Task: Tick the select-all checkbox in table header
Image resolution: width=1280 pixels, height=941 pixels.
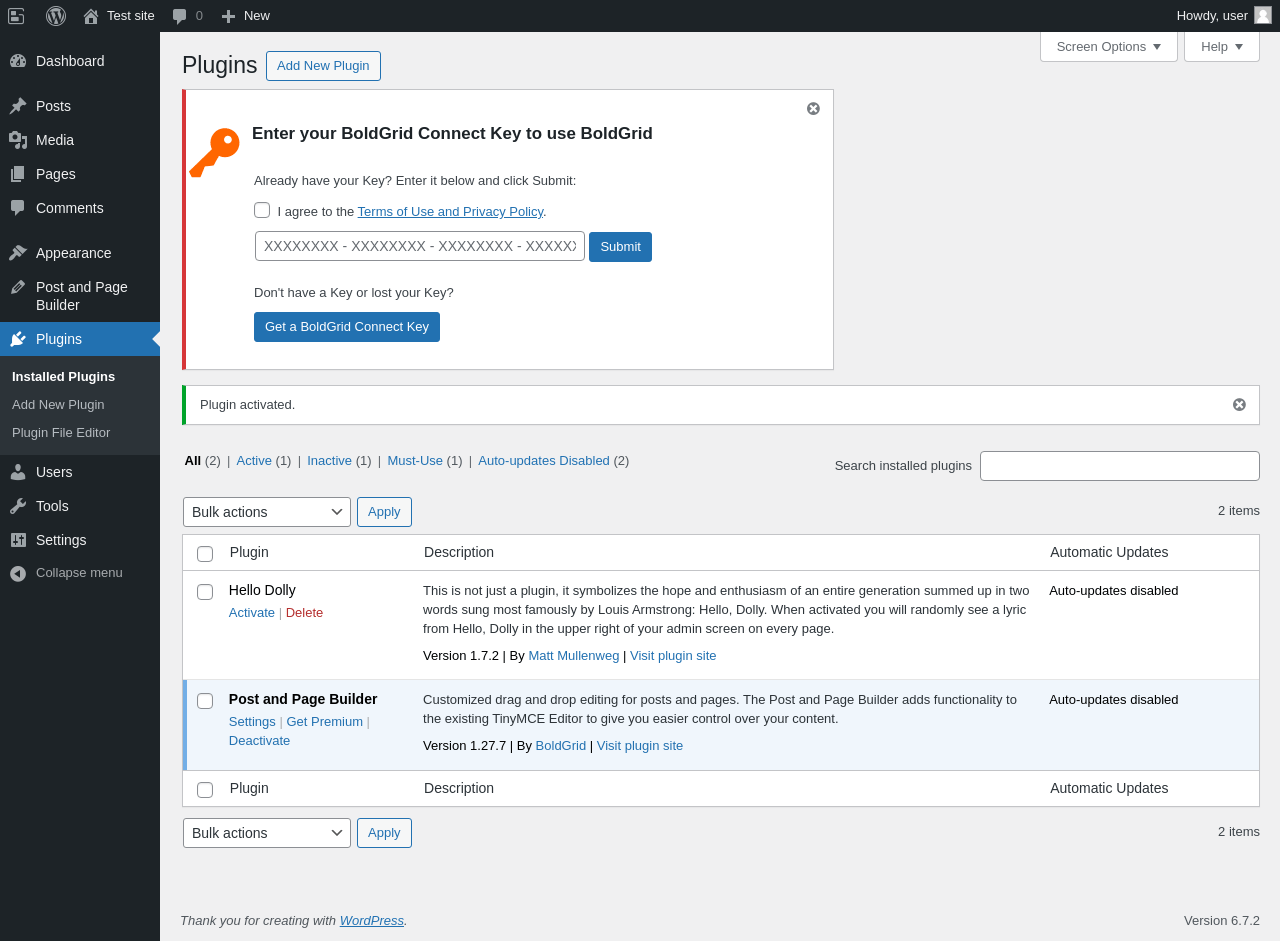Action: 205,554
